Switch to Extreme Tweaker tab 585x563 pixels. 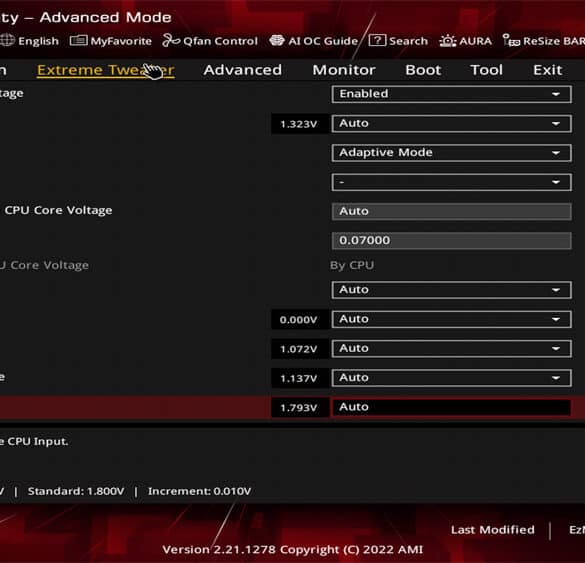[x=106, y=70]
